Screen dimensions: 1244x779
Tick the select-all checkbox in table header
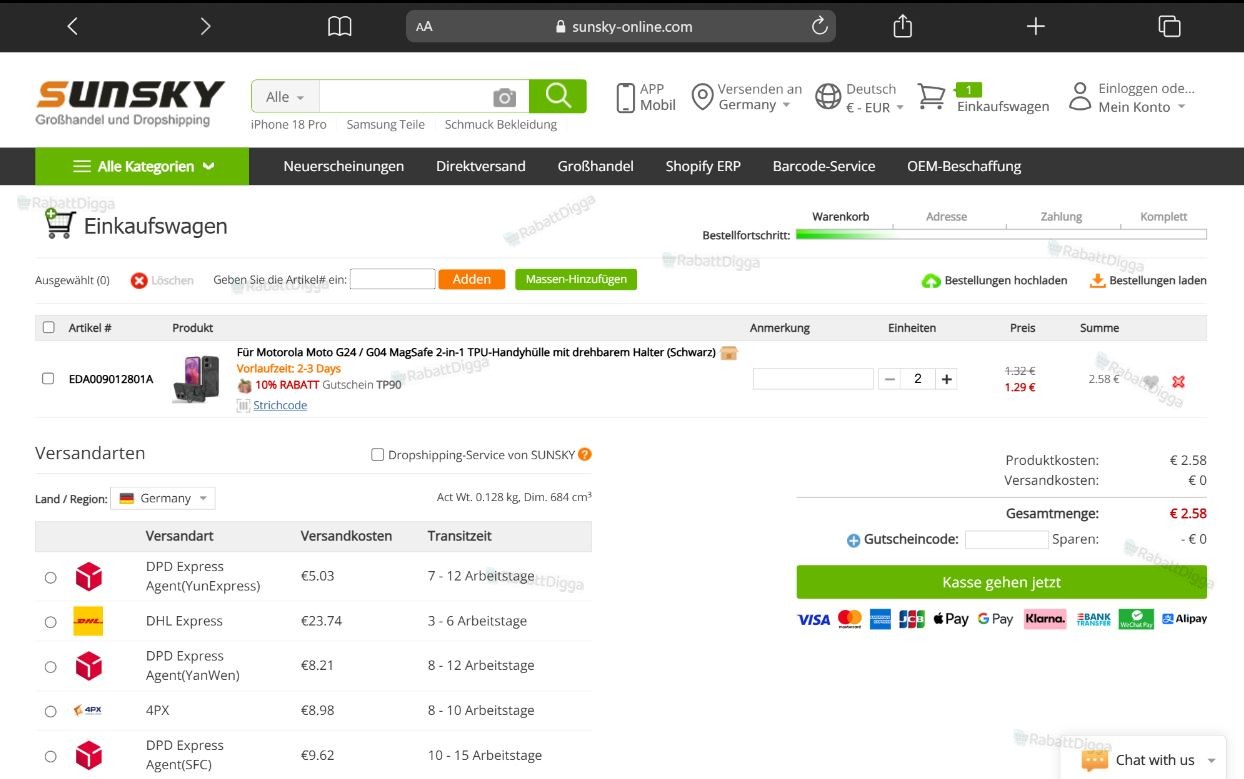pos(48,327)
